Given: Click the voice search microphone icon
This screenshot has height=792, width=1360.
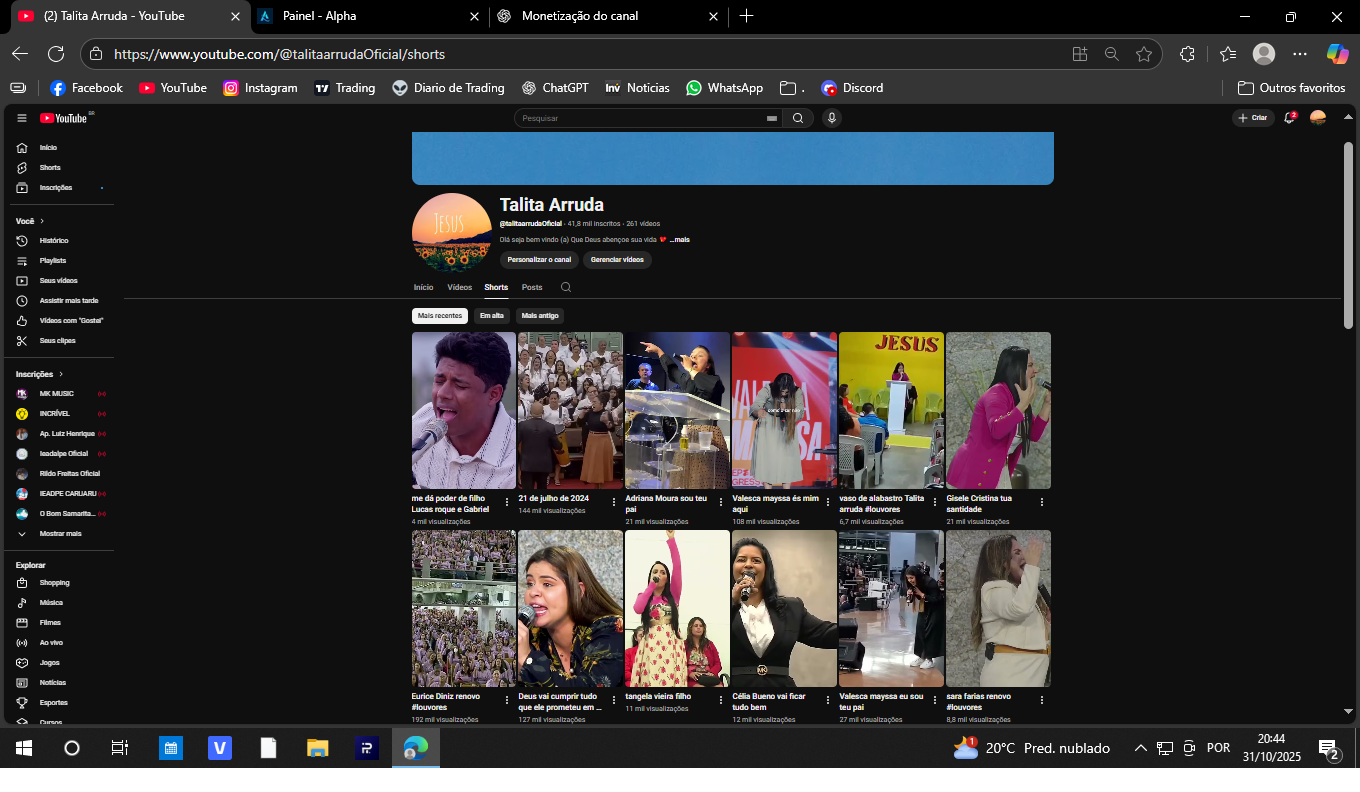Looking at the screenshot, I should [x=831, y=118].
